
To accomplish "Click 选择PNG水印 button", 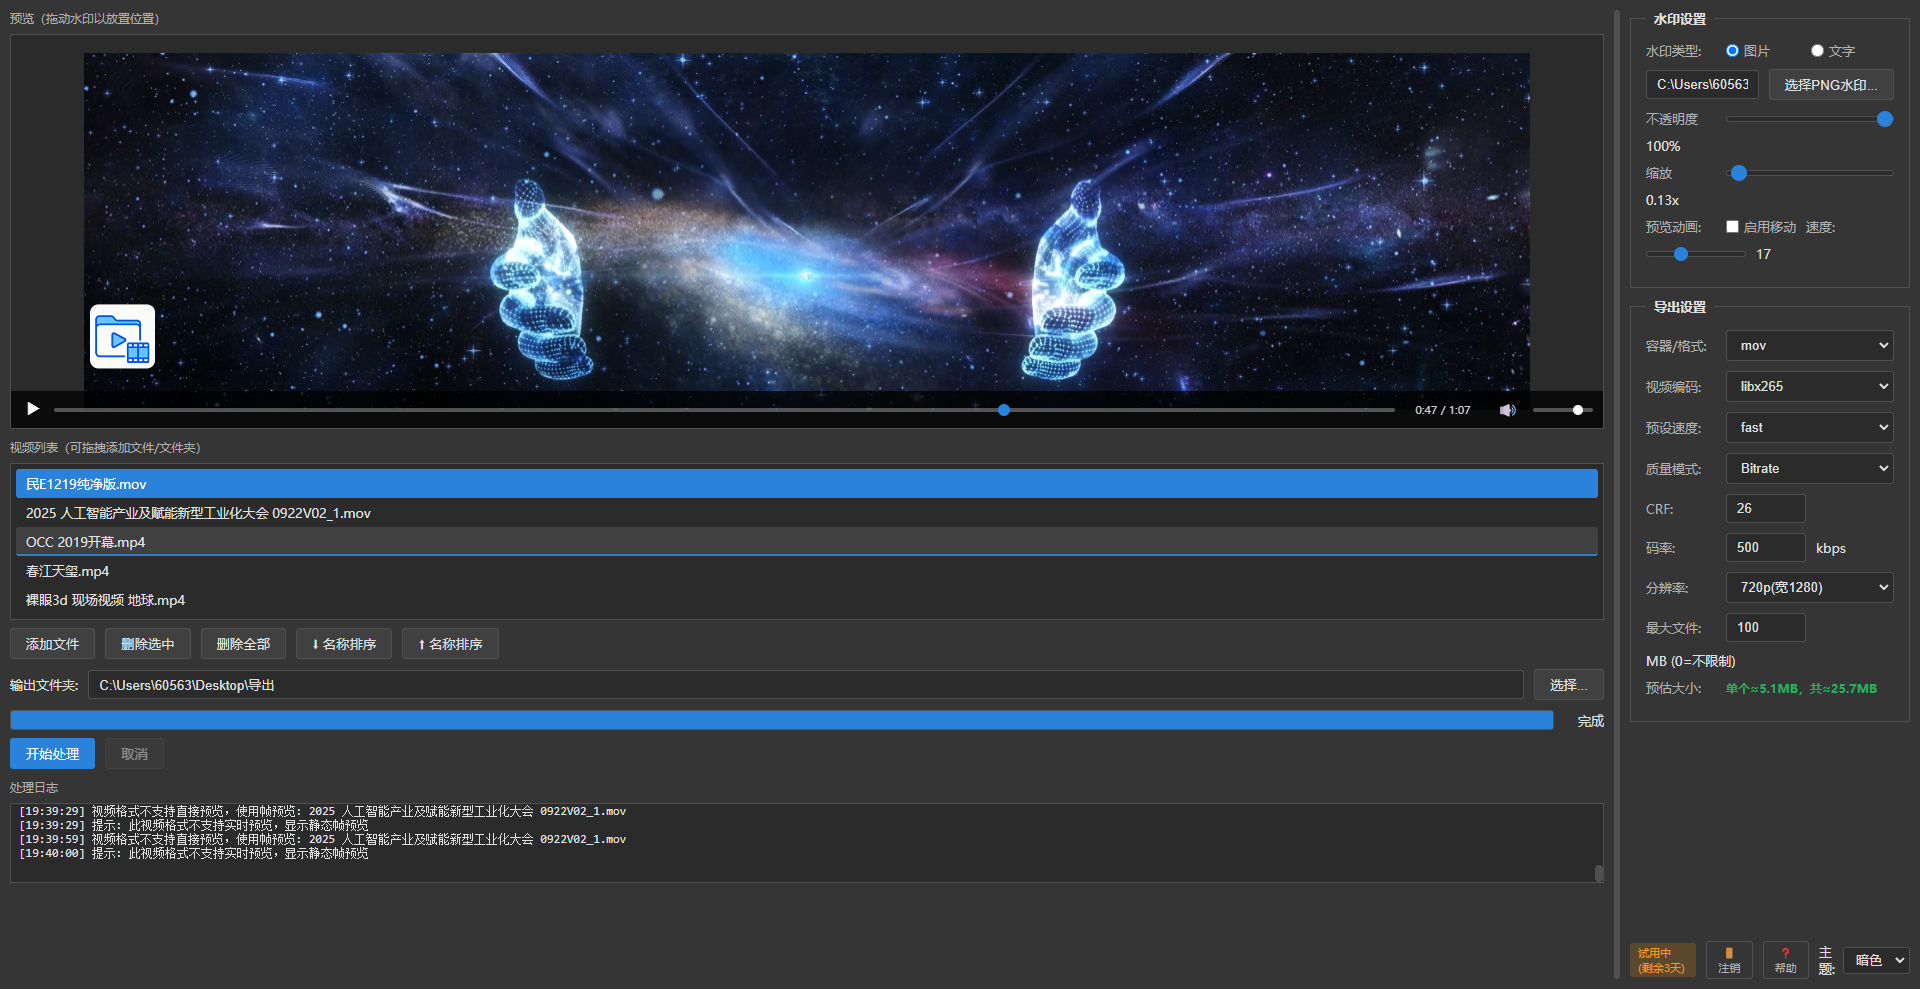I will [x=1830, y=85].
